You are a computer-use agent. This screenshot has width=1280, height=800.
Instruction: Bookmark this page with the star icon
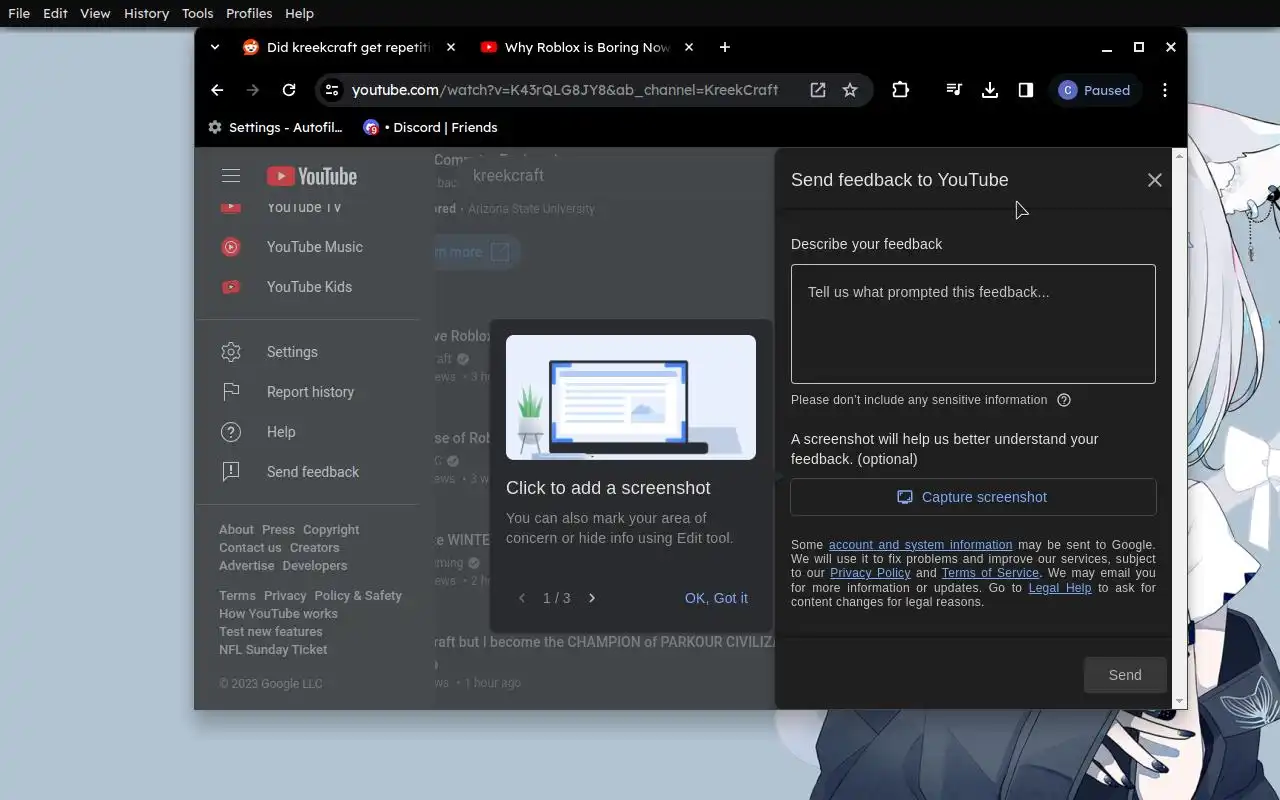(850, 90)
